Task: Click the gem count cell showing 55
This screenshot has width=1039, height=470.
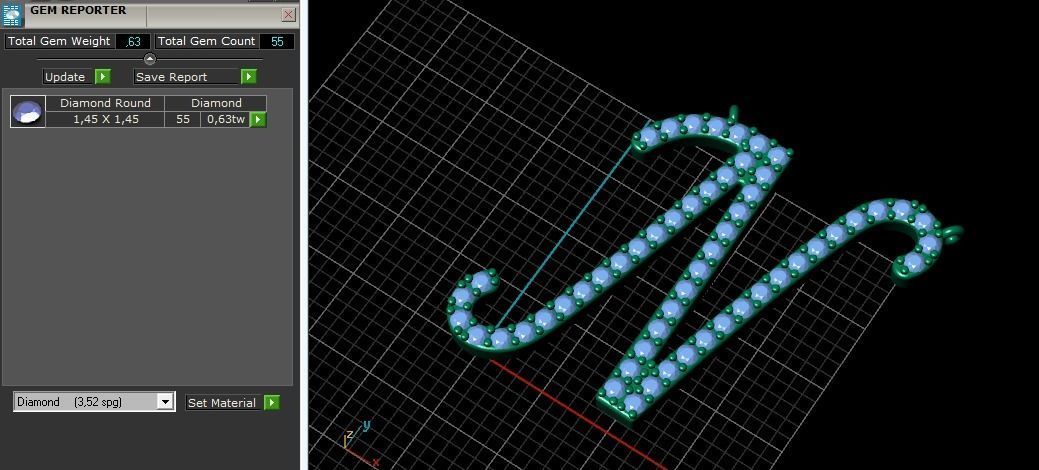Action: coord(183,119)
